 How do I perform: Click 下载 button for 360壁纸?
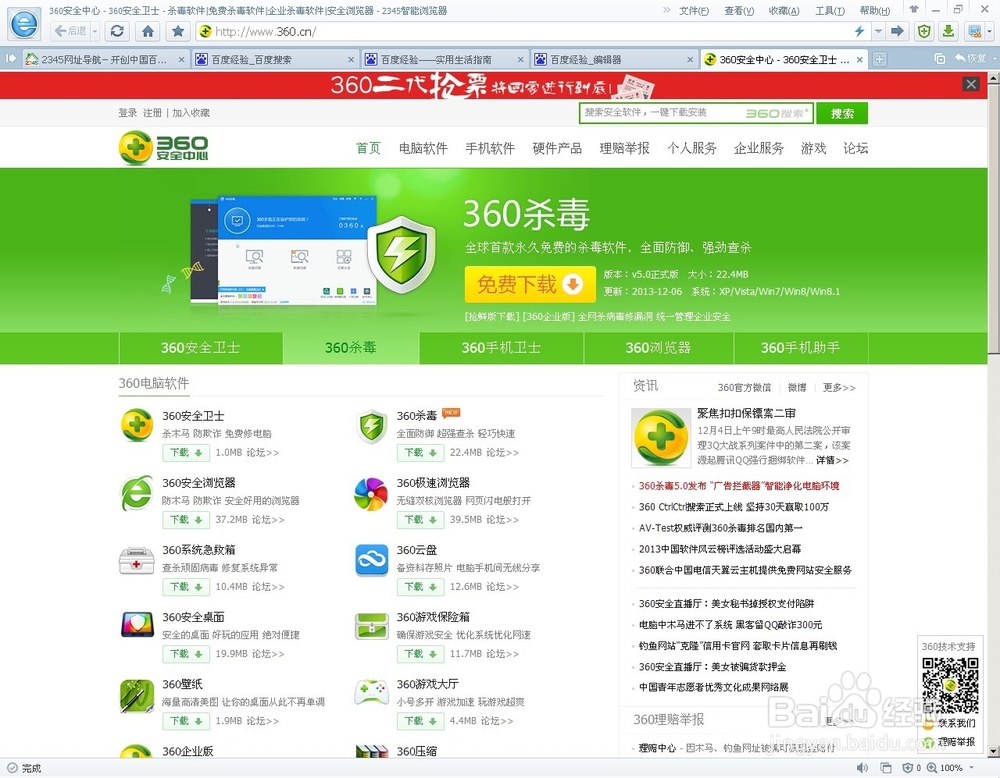click(x=186, y=721)
